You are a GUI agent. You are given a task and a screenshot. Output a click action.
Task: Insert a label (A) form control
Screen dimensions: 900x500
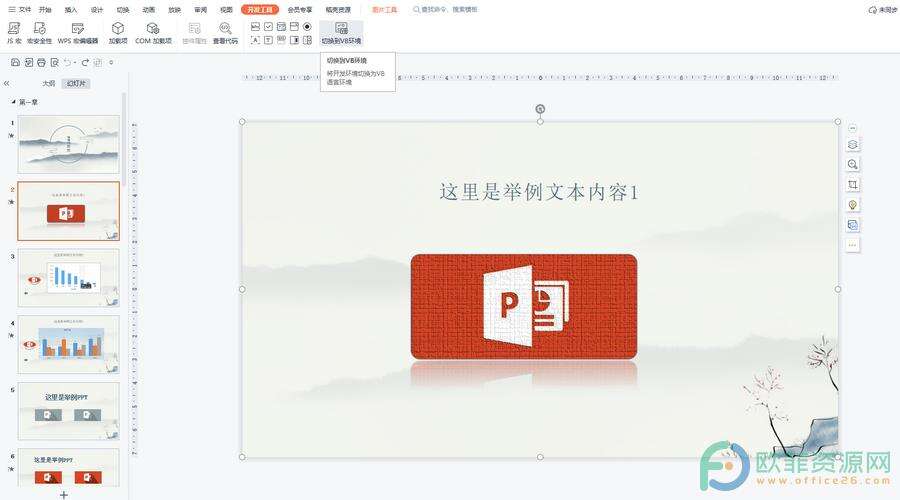point(255,40)
